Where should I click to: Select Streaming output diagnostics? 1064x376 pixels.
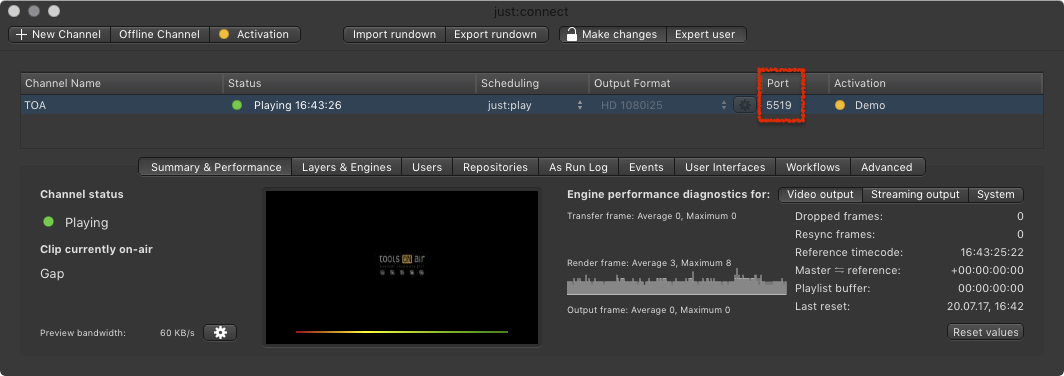[x=915, y=195]
